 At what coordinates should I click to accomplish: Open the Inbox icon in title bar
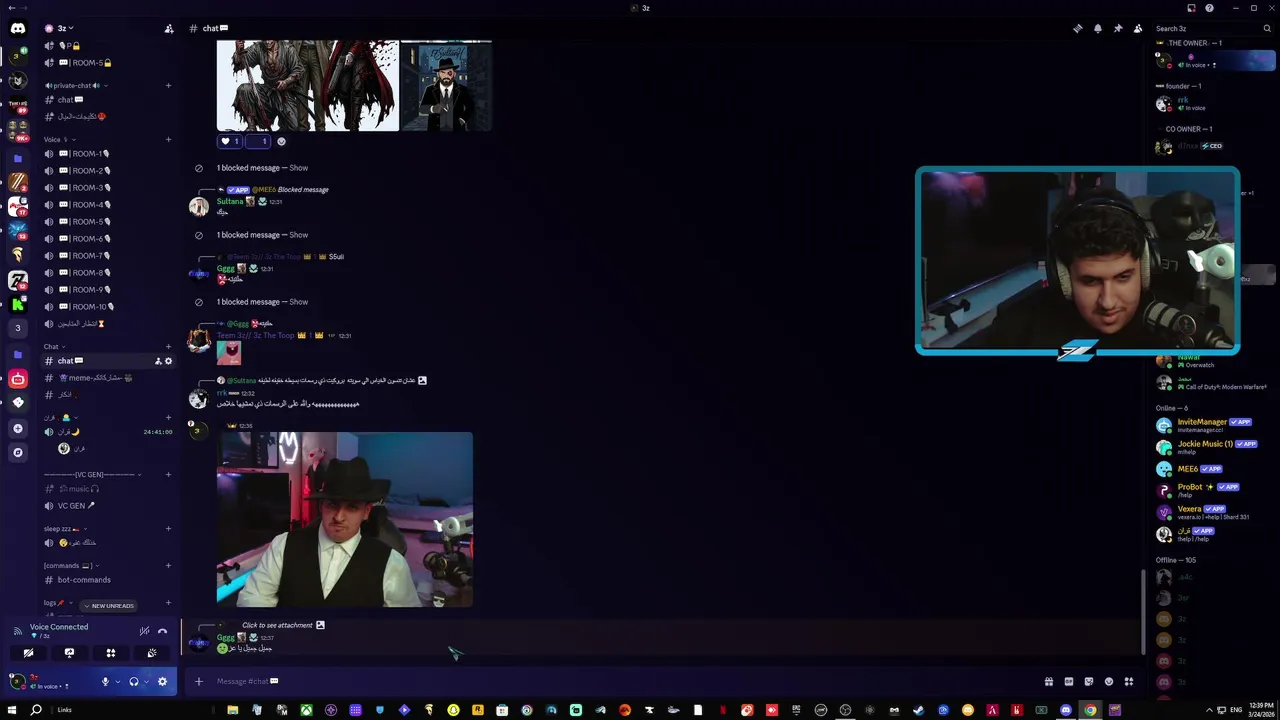1191,8
